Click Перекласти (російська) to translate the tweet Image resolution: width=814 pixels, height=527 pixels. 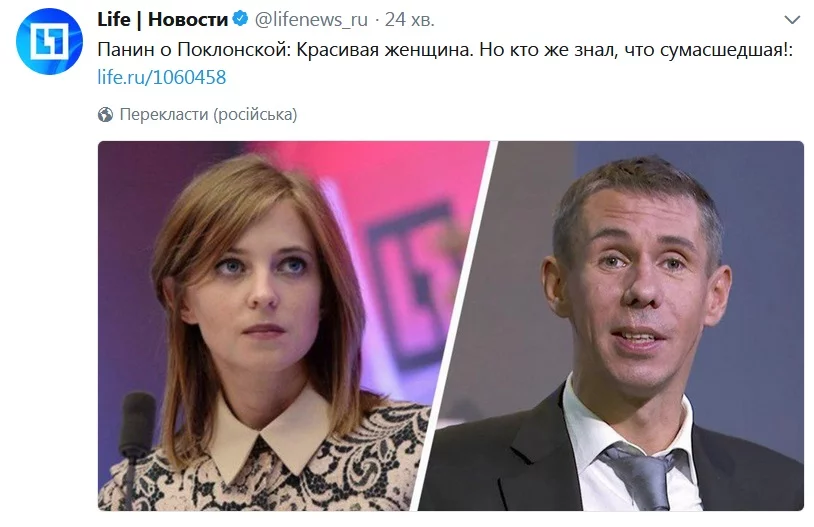coord(208,114)
